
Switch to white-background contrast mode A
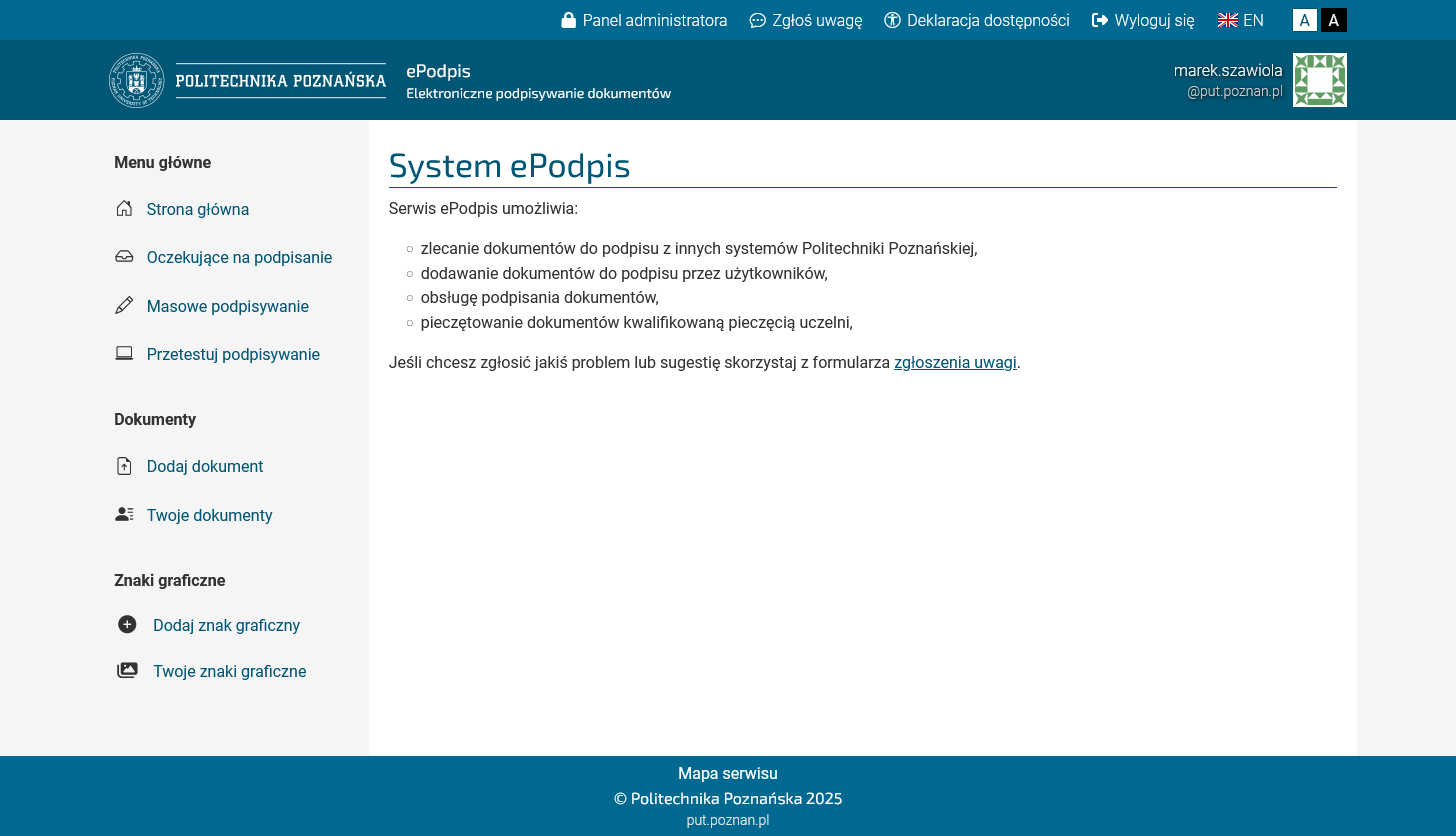(x=1304, y=20)
